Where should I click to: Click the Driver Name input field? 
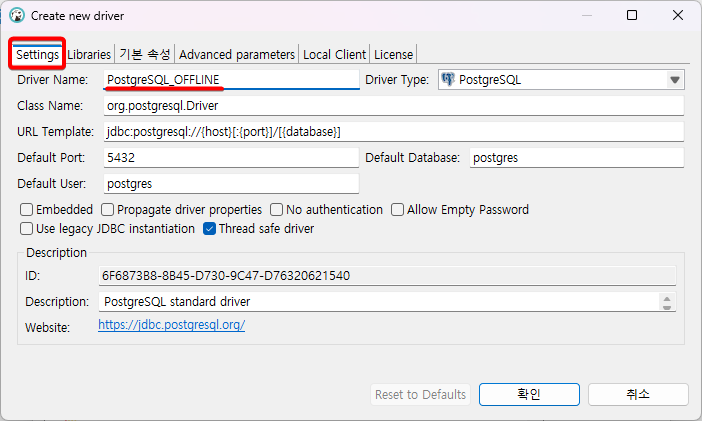pyautogui.click(x=231, y=80)
